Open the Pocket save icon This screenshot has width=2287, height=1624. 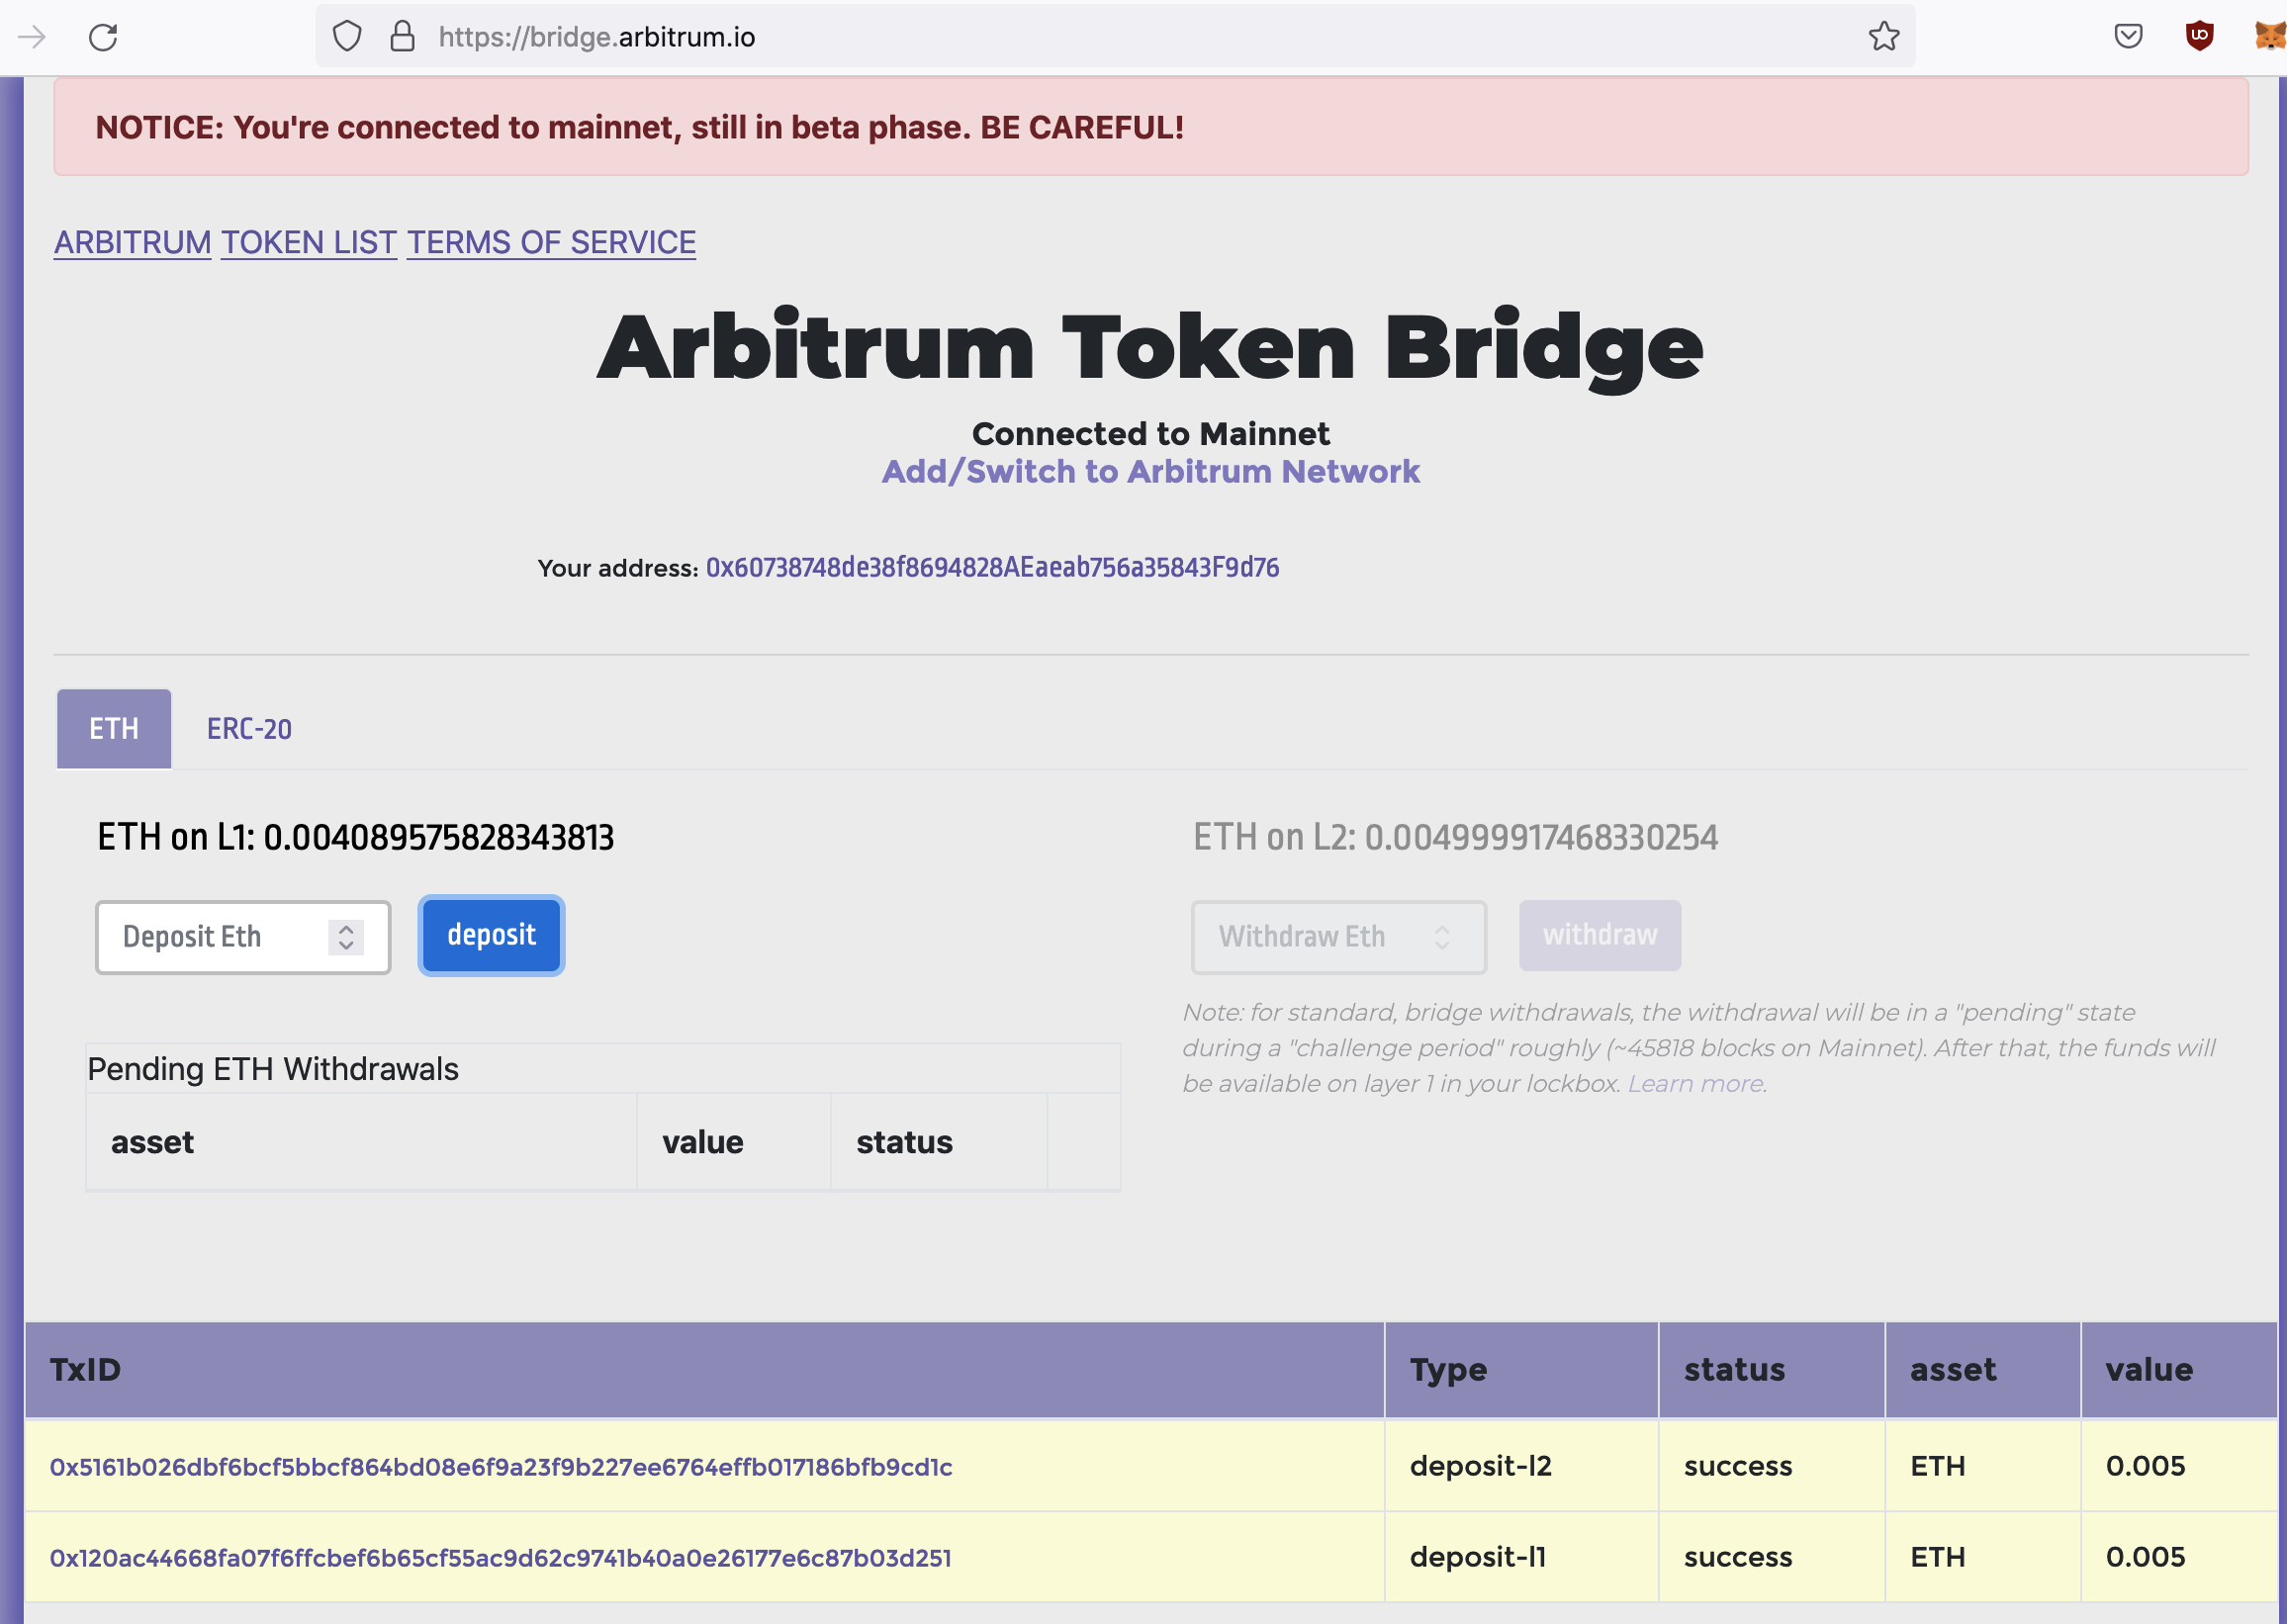click(2128, 37)
